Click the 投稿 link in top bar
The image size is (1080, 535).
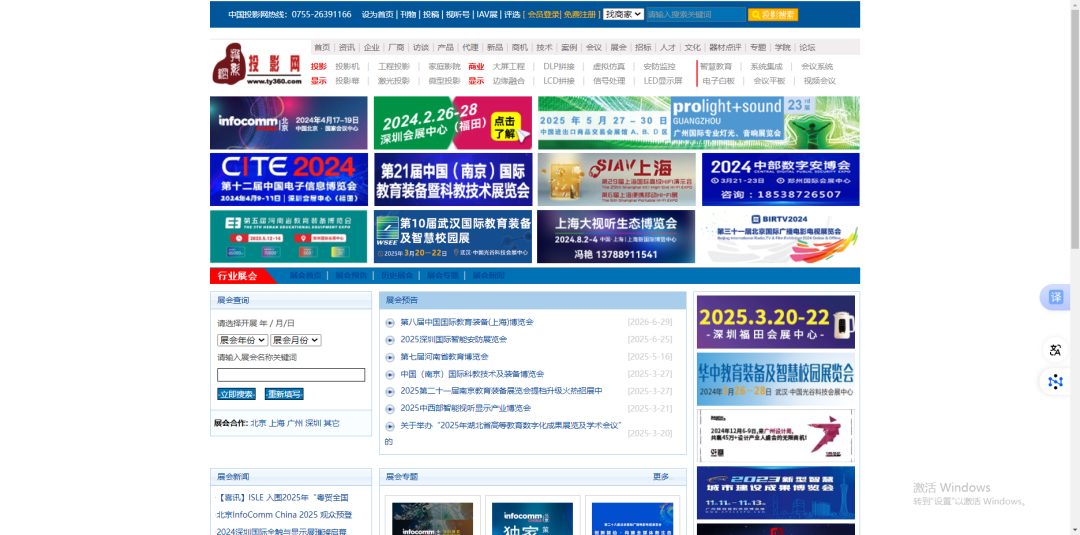[x=431, y=14]
